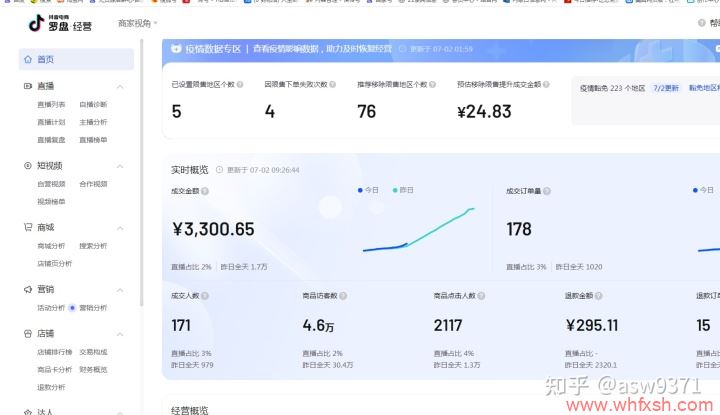Viewport: 720px width, 415px height.
Task: Open 自营视频 in the sidebar
Action: click(x=51, y=184)
